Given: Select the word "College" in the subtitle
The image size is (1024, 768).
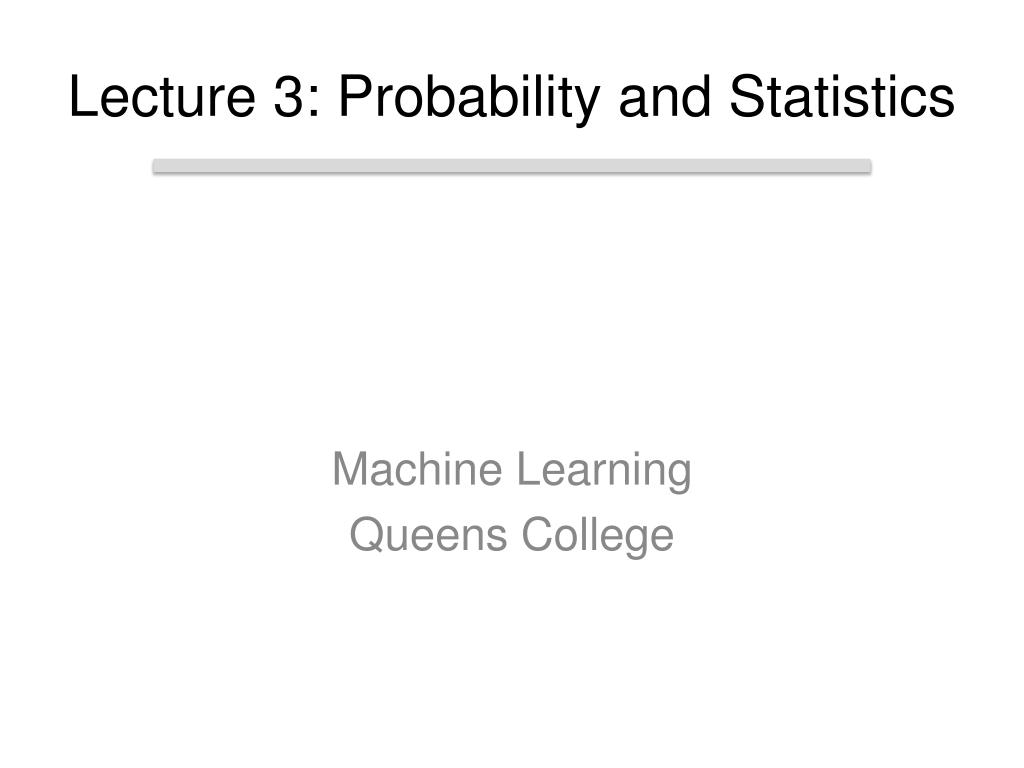Looking at the screenshot, I should pyautogui.click(x=598, y=536).
